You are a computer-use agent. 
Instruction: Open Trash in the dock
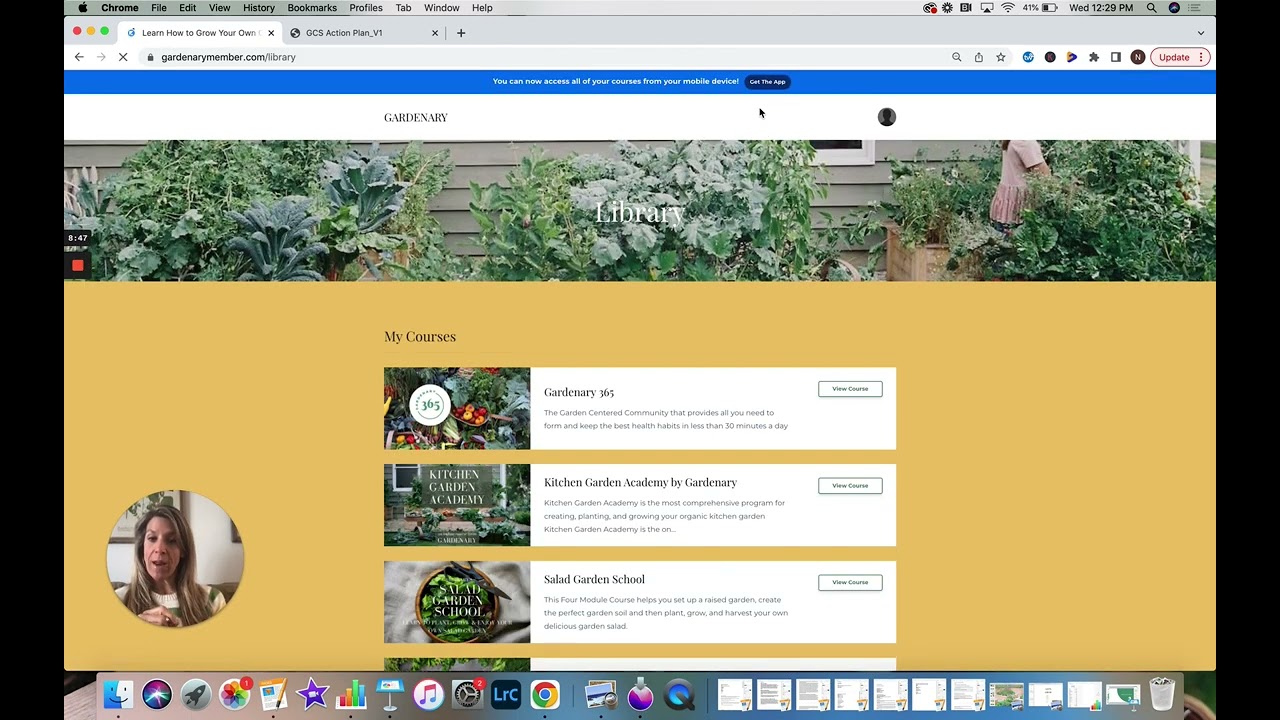(1161, 694)
